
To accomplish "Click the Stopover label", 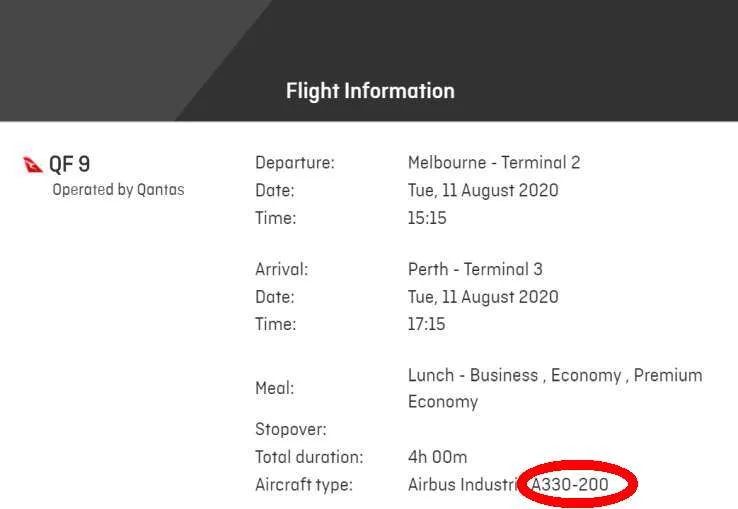I will [x=291, y=430].
